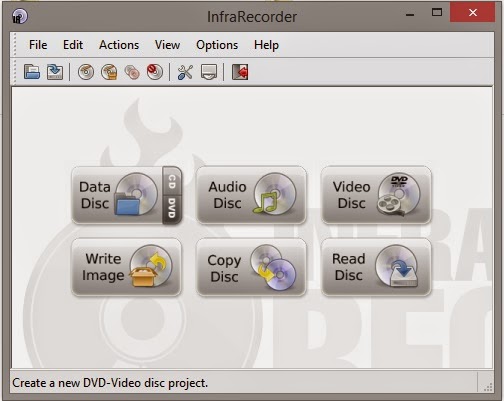Open Configuration with the tools toolbar icon
The width and height of the screenshot is (504, 401).
pyautogui.click(x=185, y=72)
